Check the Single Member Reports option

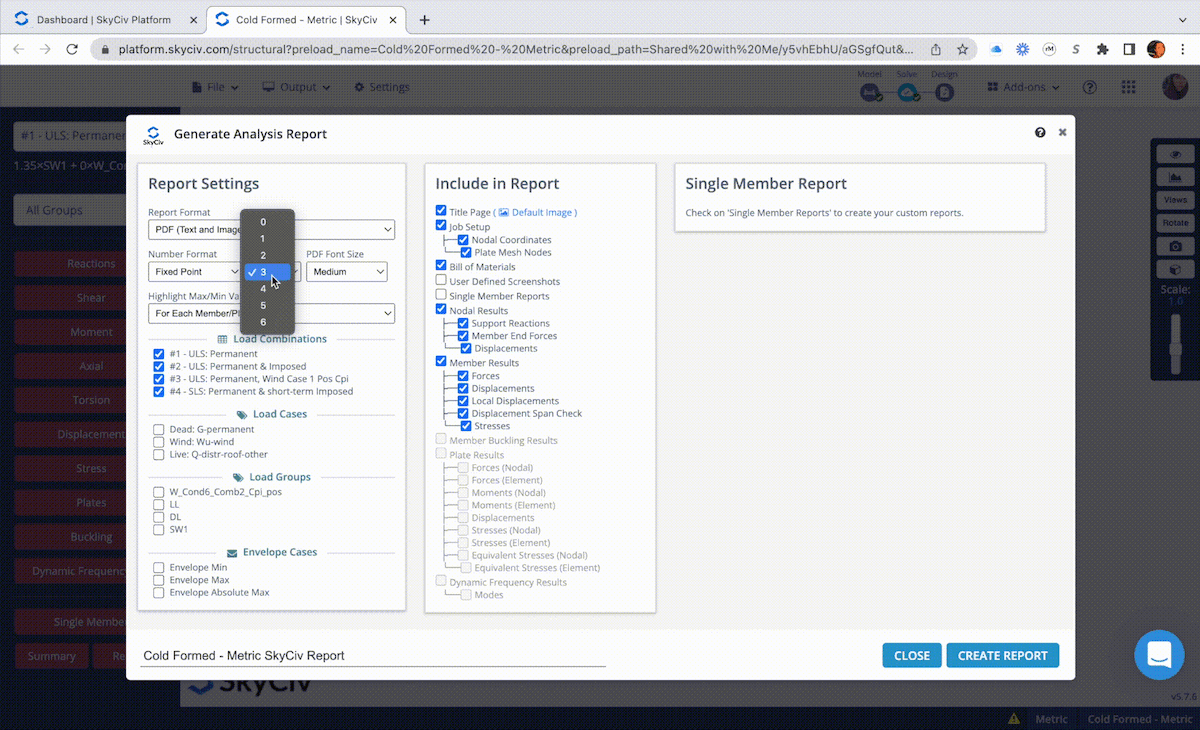coord(441,296)
